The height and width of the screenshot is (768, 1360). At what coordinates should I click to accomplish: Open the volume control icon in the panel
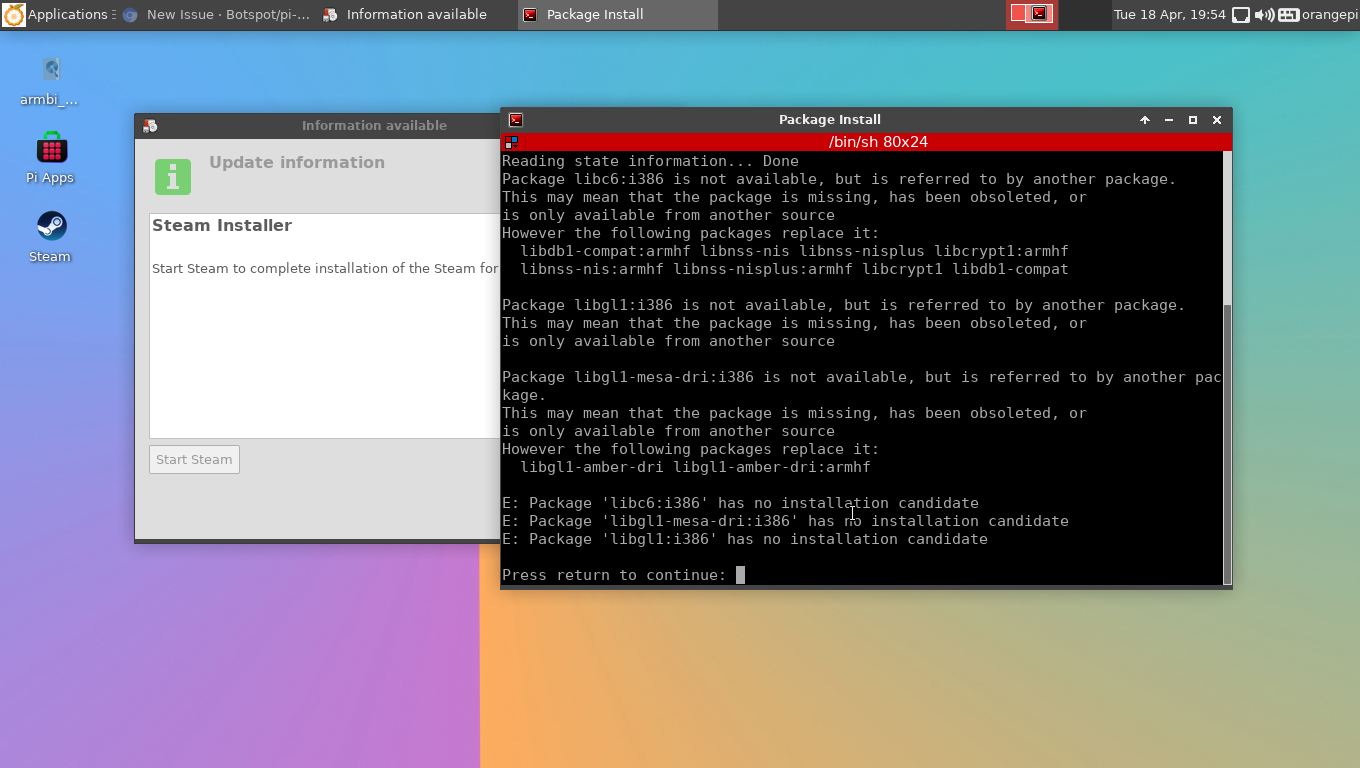[1264, 14]
